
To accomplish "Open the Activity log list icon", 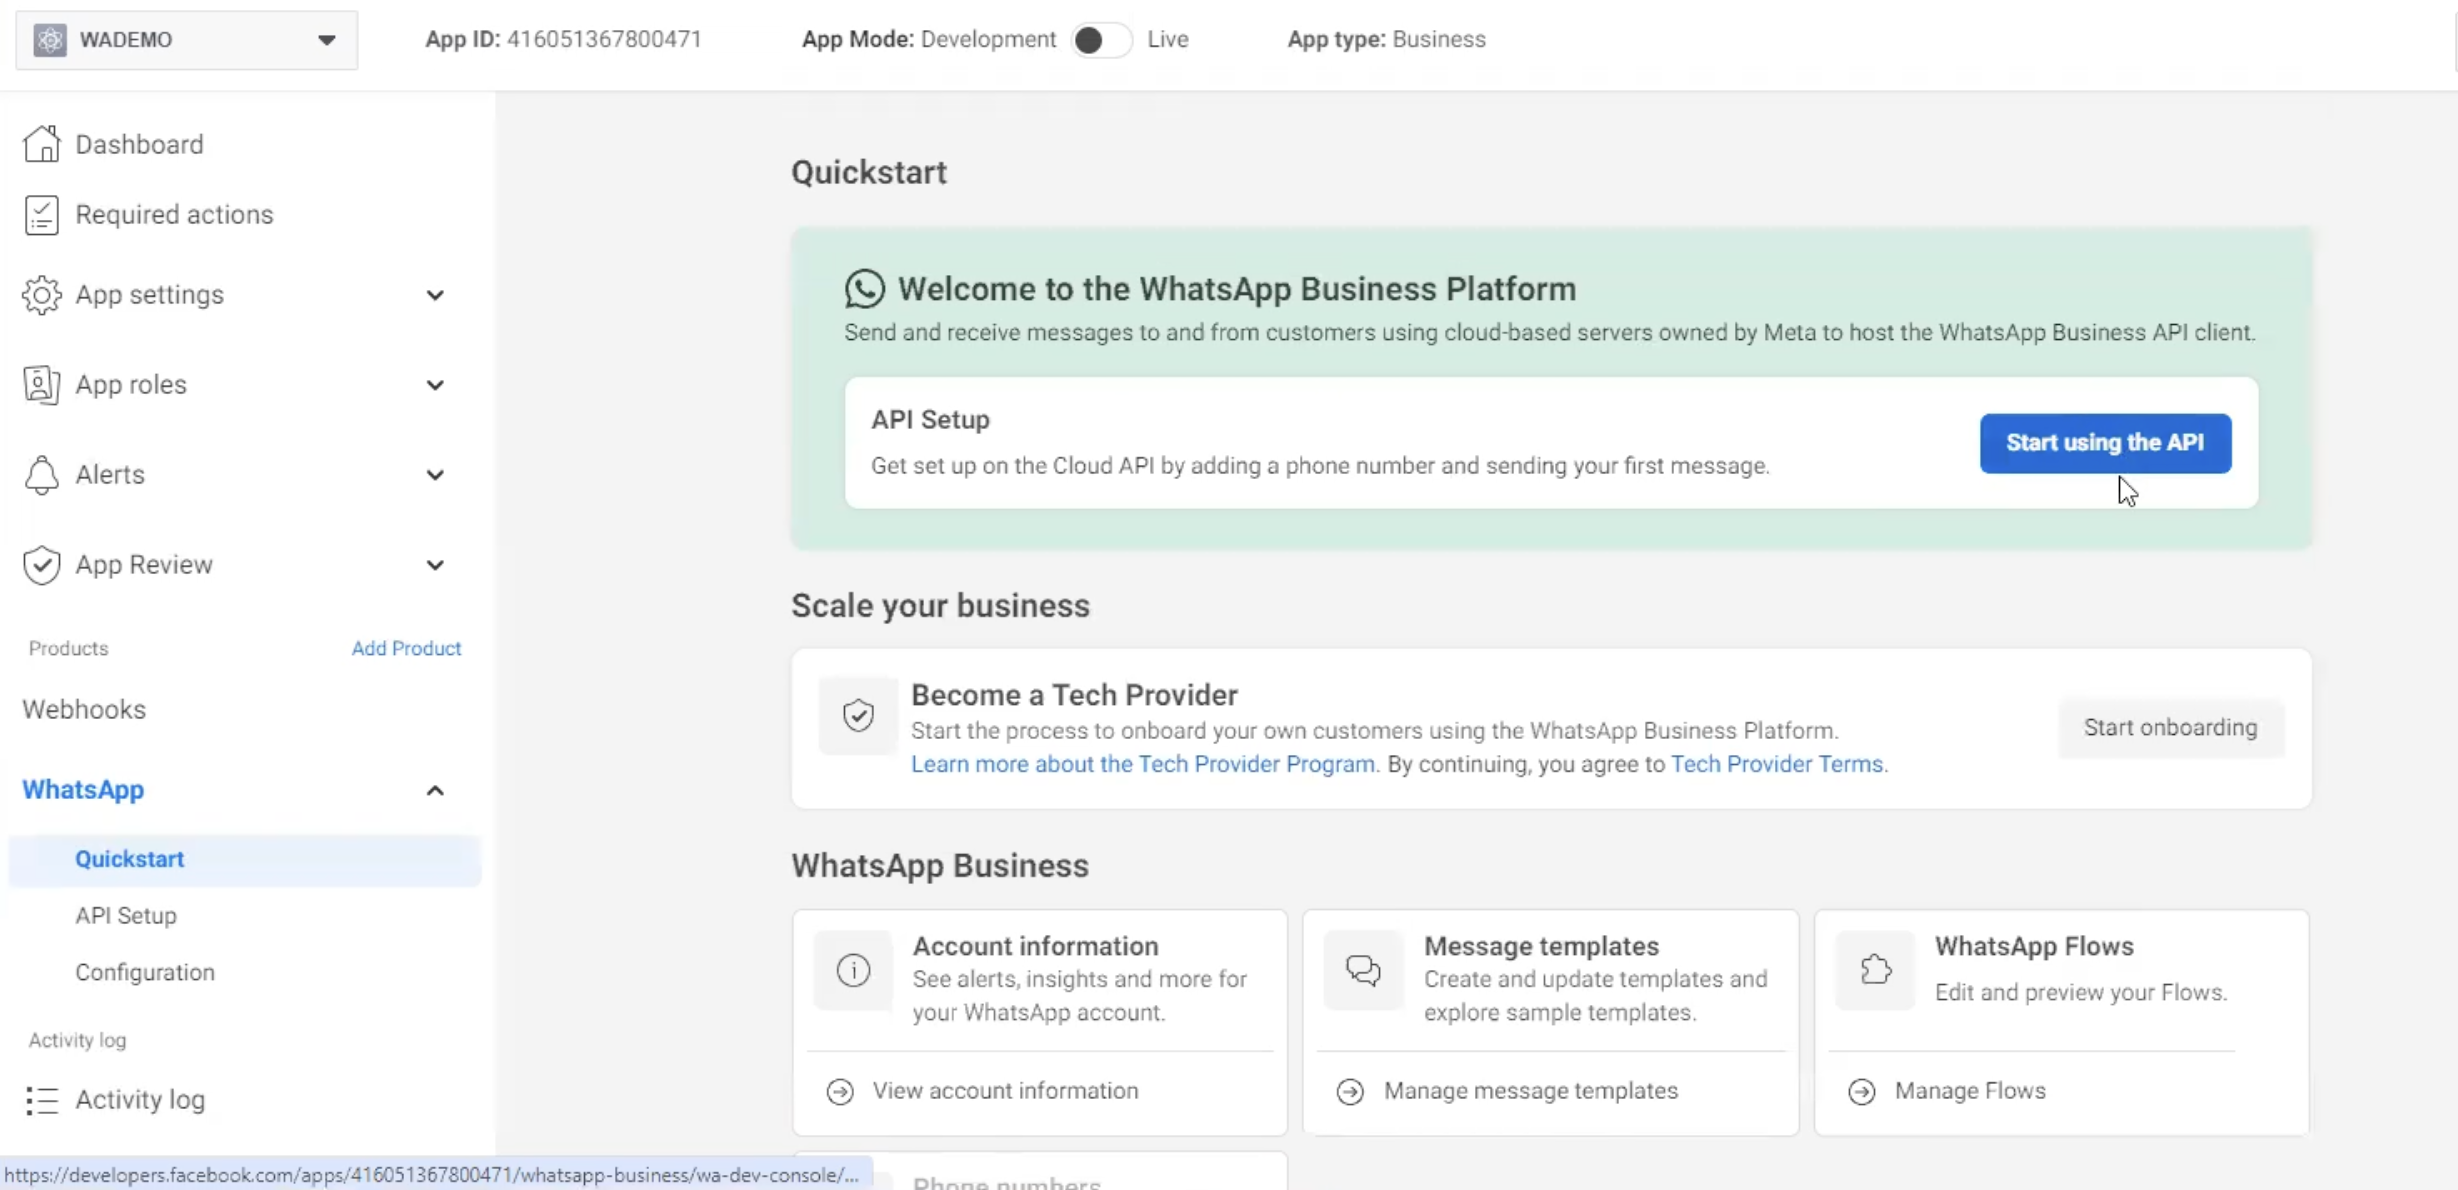I will pyautogui.click(x=41, y=1100).
